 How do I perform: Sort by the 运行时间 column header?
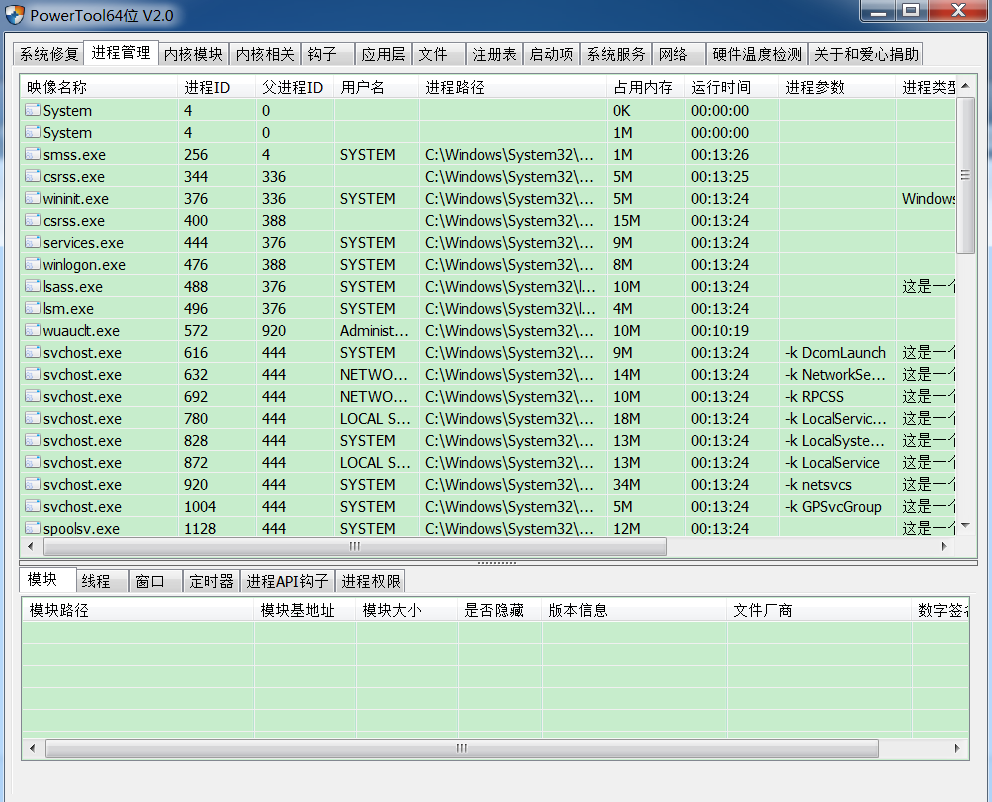(732, 87)
